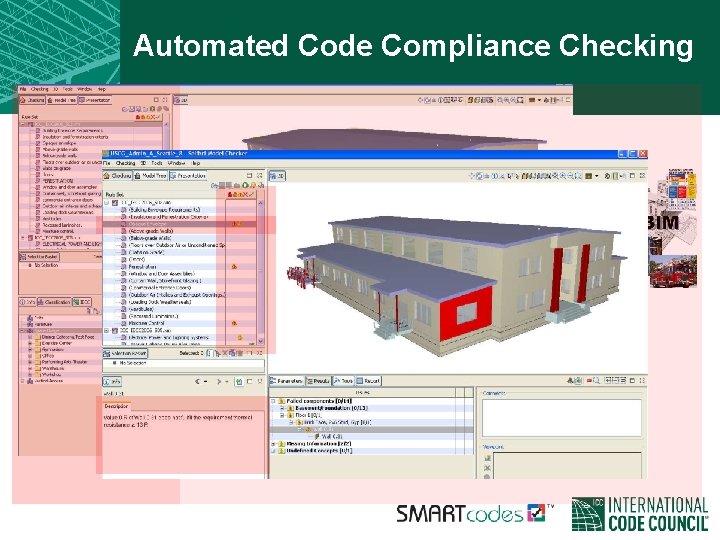Viewport: 720px width, 540px height.
Task: Switch to the Results tab below 3D view
Action: [x=318, y=381]
